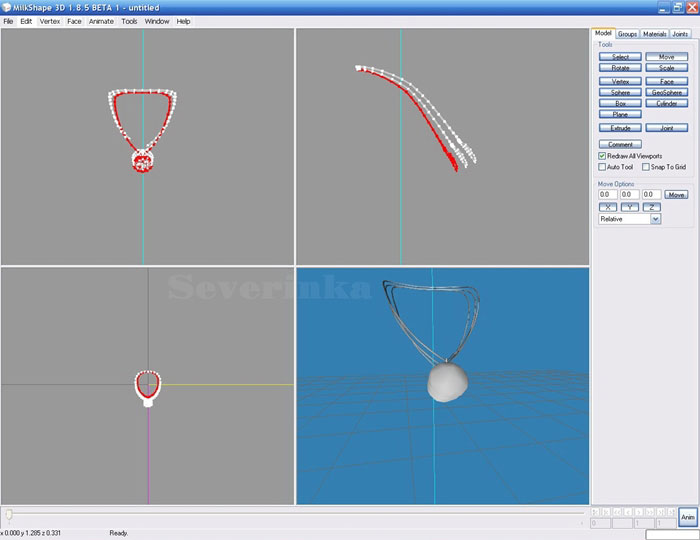Screen dimensions: 700x540
Task: Select the Cylinder primitive tool
Action: pyautogui.click(x=666, y=103)
